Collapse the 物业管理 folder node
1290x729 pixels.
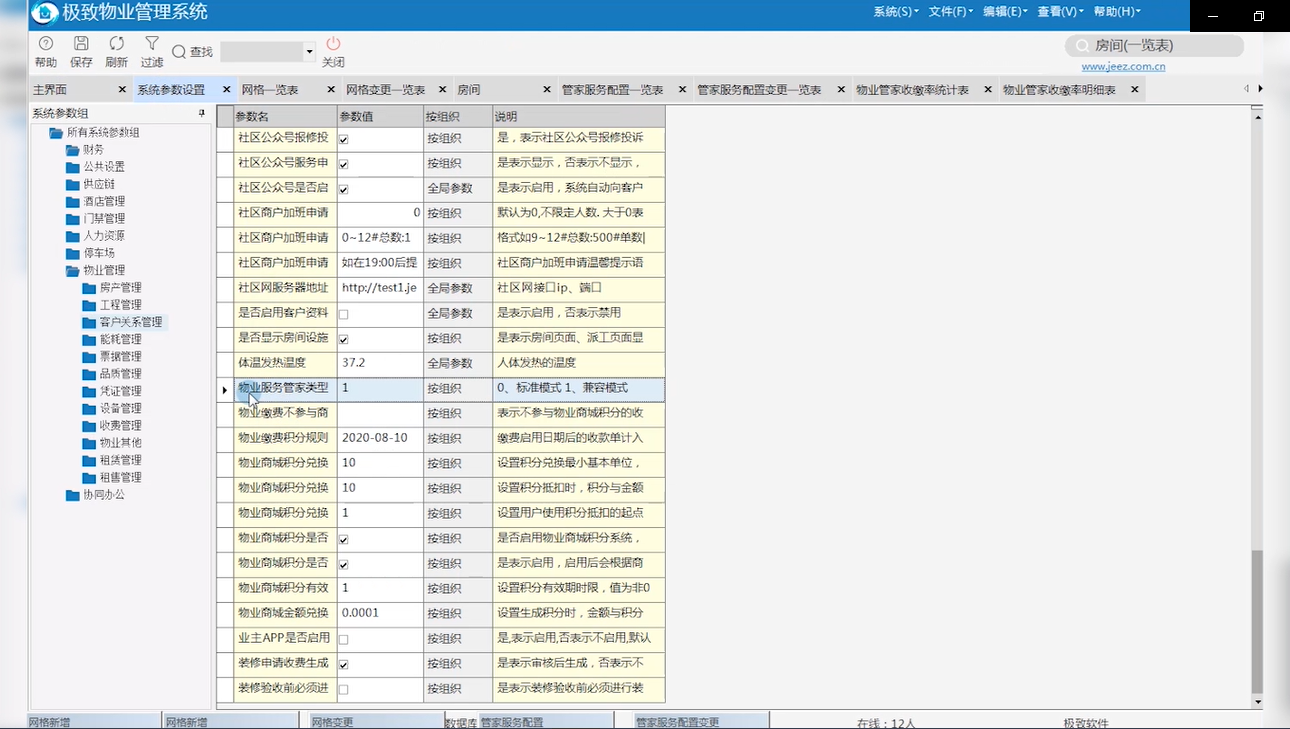(72, 270)
